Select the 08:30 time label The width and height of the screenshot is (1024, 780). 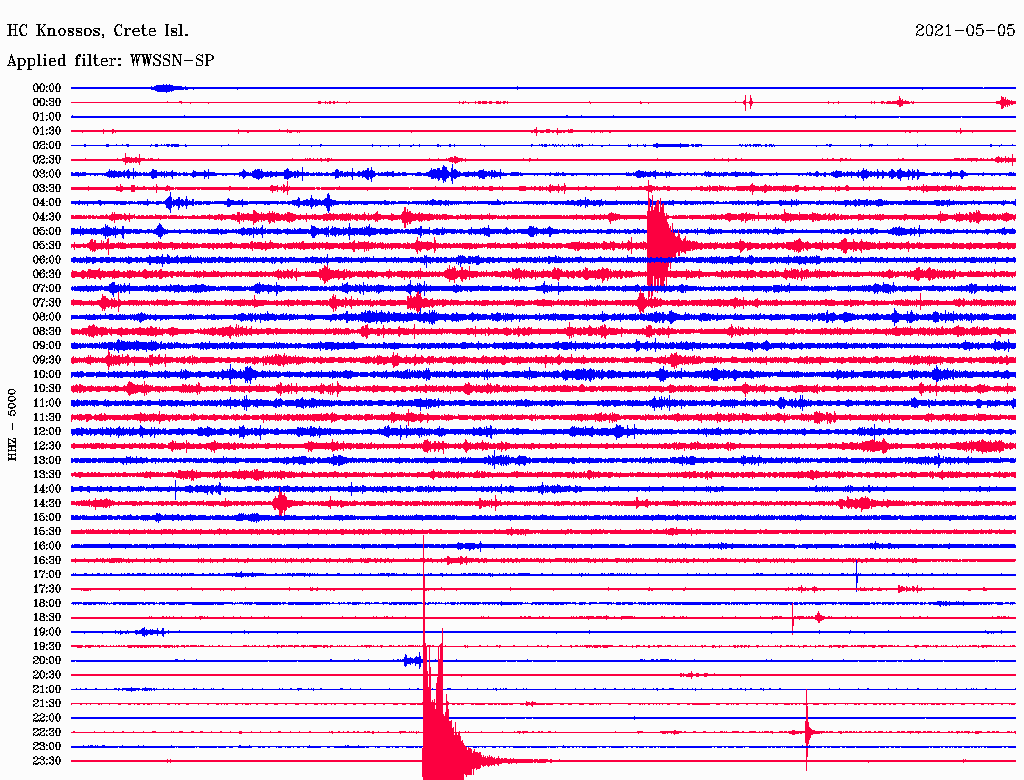(x=47, y=331)
